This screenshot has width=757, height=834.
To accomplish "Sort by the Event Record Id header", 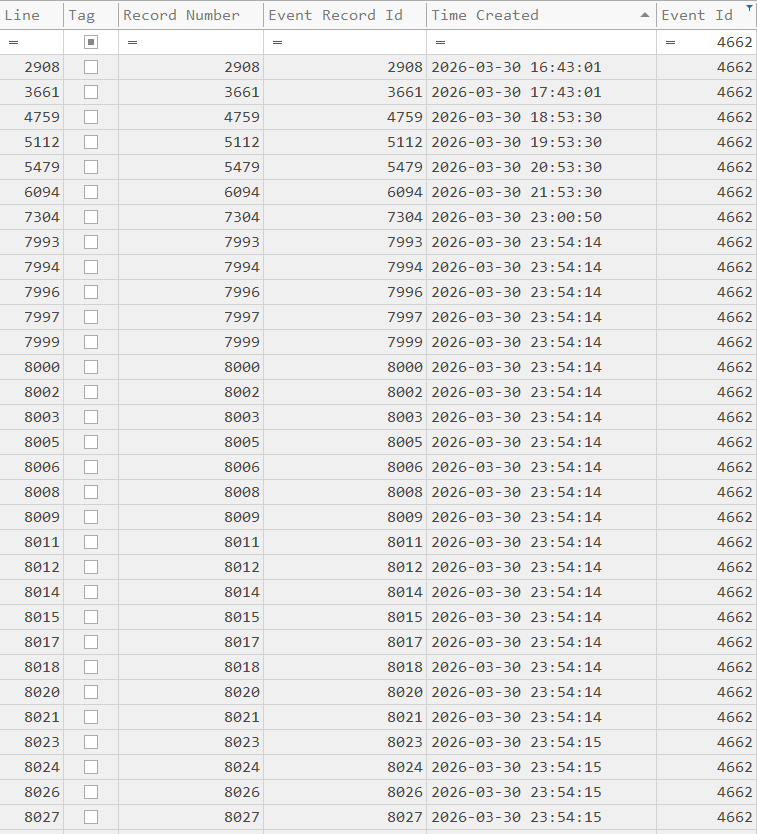I will click(345, 15).
